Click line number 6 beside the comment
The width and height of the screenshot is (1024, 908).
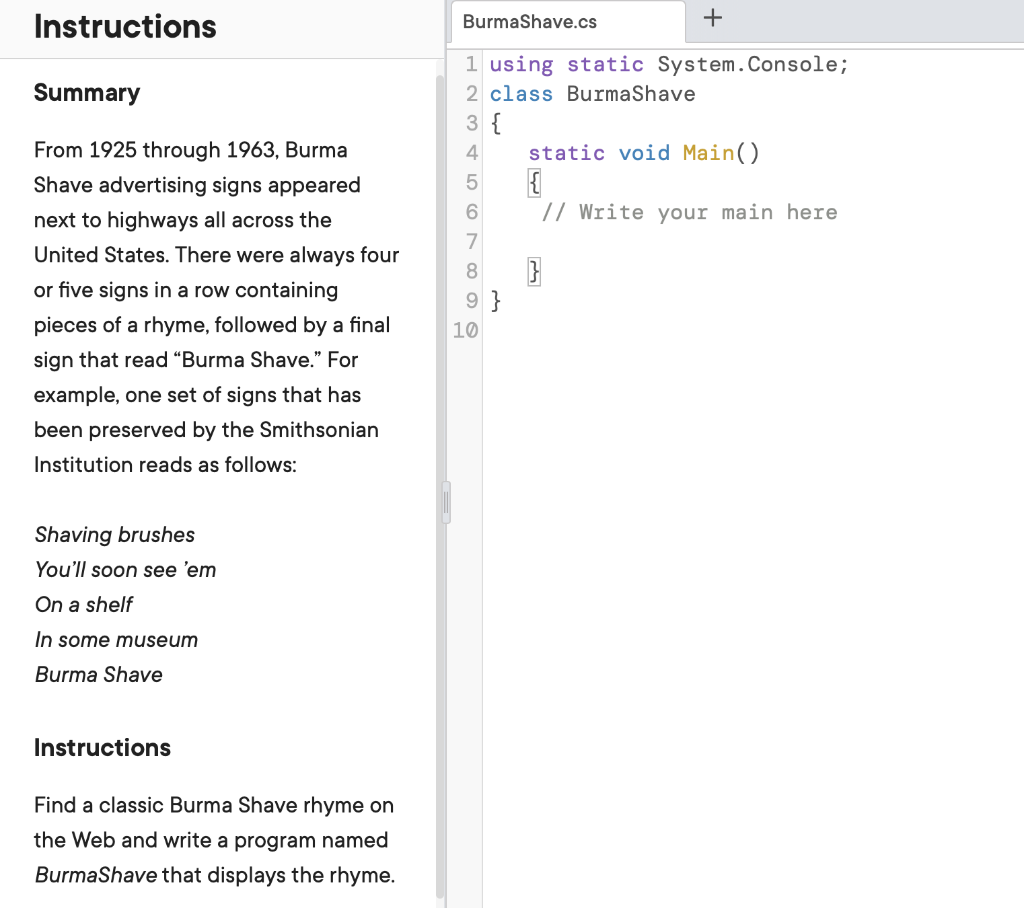coord(471,212)
